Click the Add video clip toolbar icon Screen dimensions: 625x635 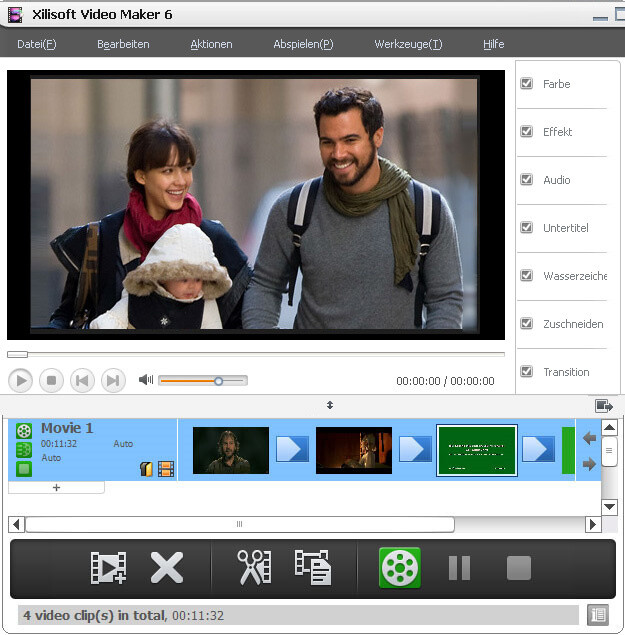coord(108,568)
